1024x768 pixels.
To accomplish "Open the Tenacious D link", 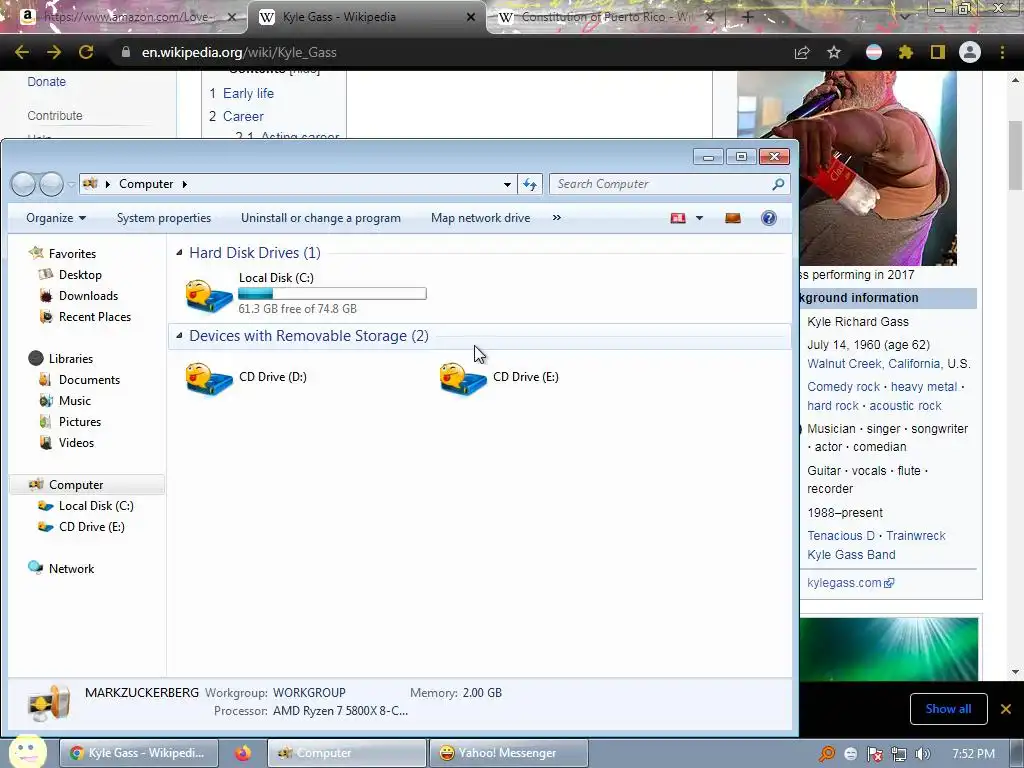I will click(840, 536).
